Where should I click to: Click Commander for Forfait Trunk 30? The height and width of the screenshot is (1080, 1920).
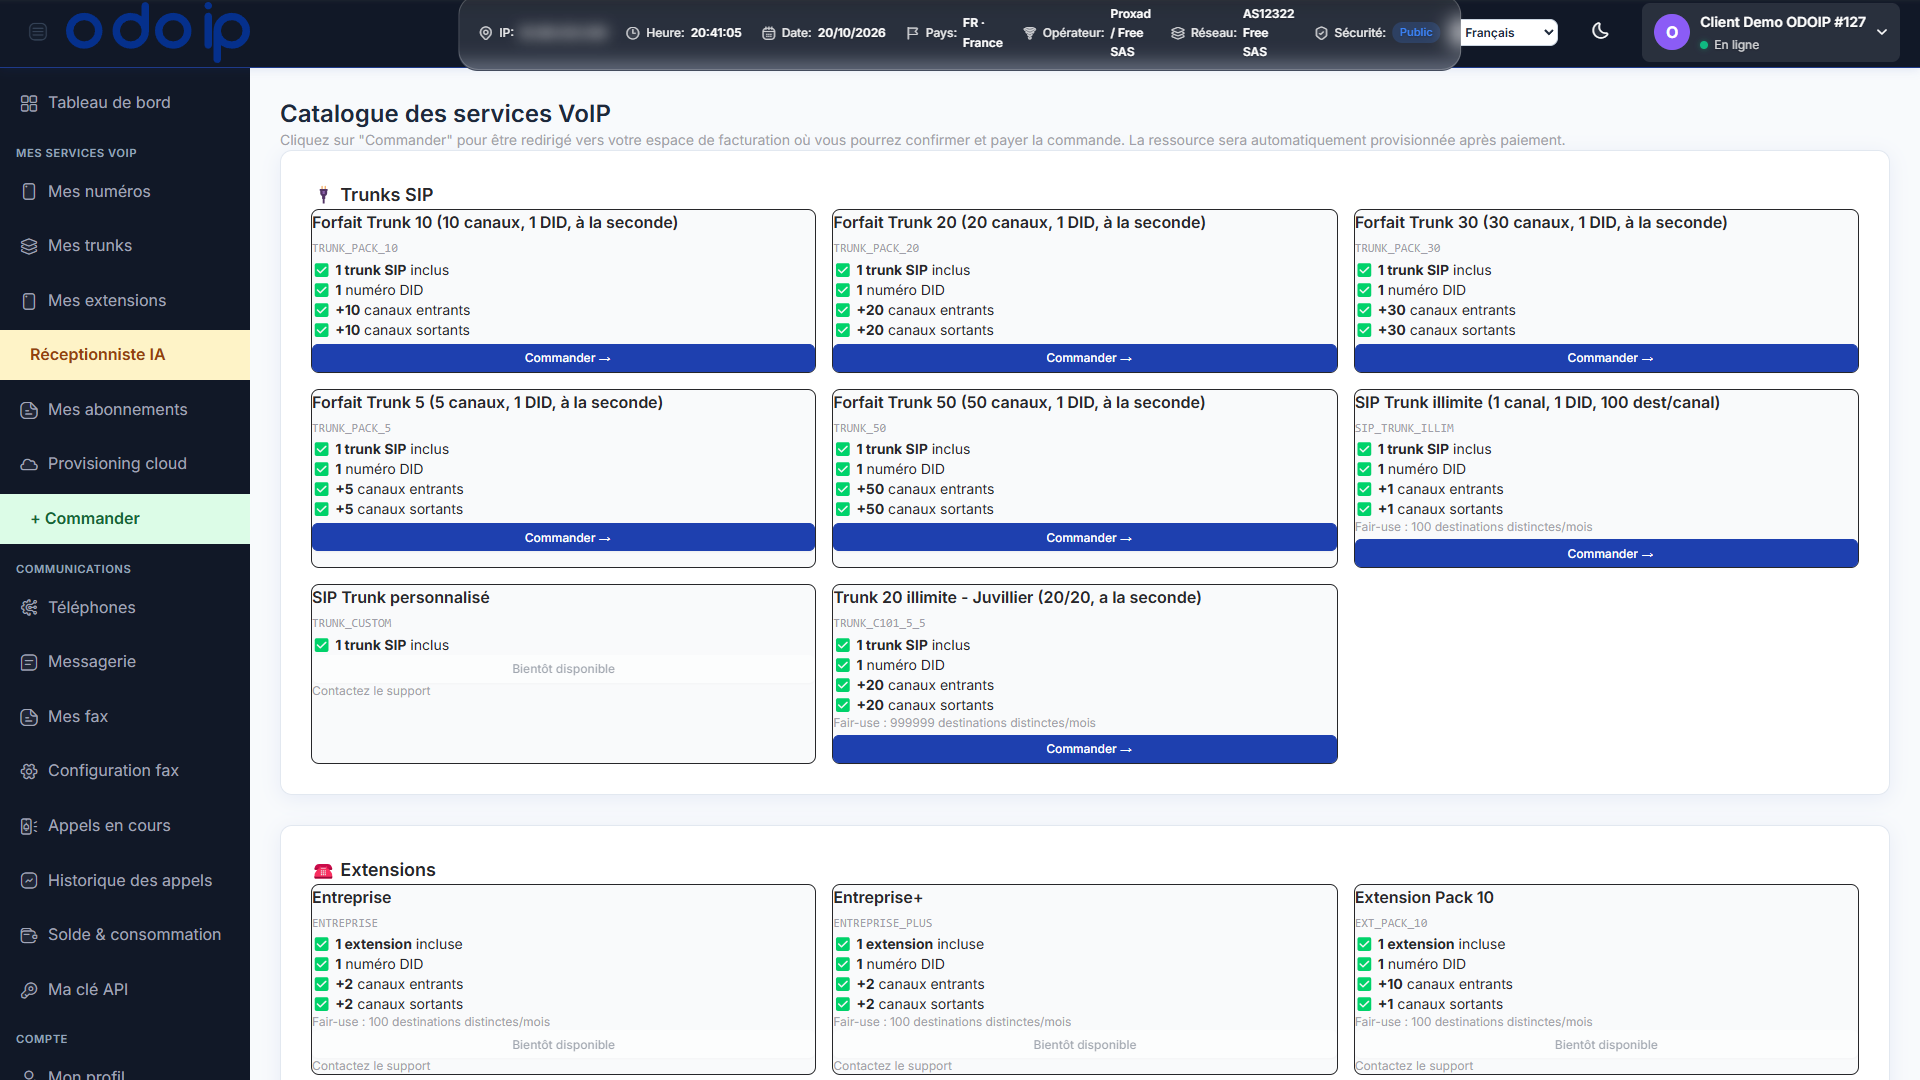pyautogui.click(x=1606, y=358)
